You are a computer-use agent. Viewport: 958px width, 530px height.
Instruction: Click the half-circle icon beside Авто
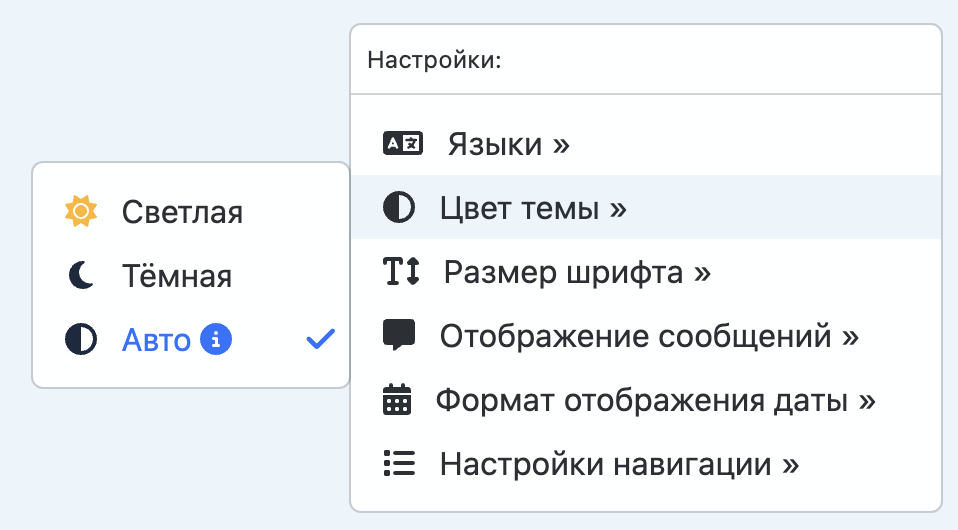pos(81,340)
